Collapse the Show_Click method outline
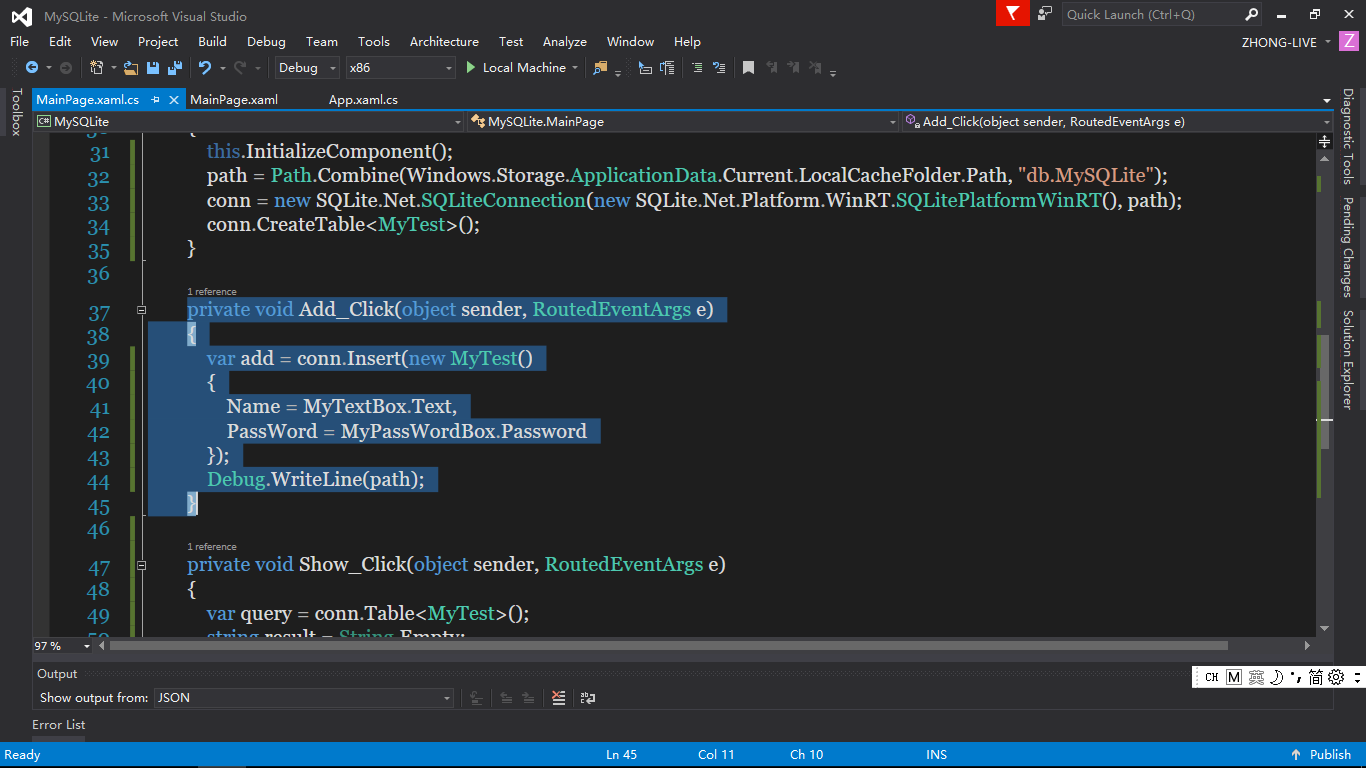Viewport: 1366px width, 768px height. [x=141, y=565]
